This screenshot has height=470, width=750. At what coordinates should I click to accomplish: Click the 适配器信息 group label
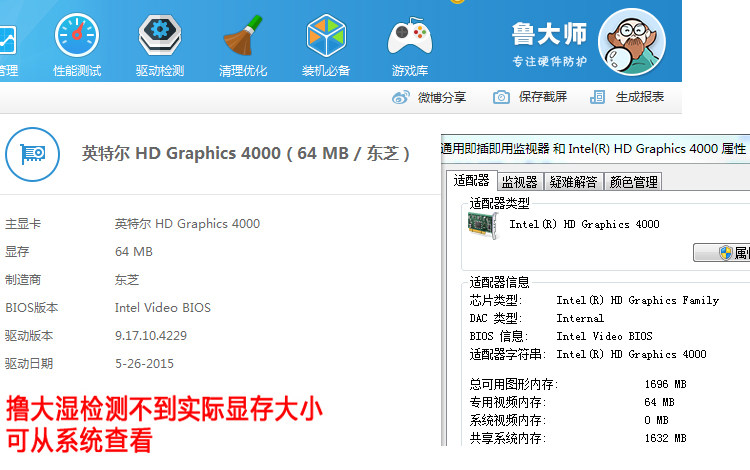[x=499, y=282]
